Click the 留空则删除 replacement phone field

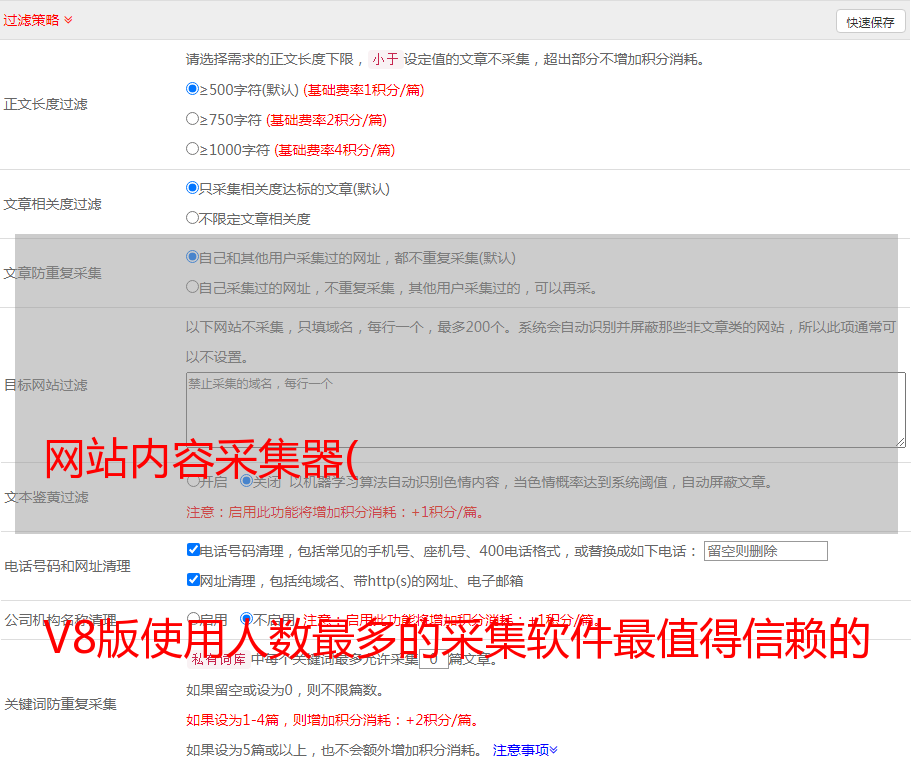pyautogui.click(x=765, y=551)
